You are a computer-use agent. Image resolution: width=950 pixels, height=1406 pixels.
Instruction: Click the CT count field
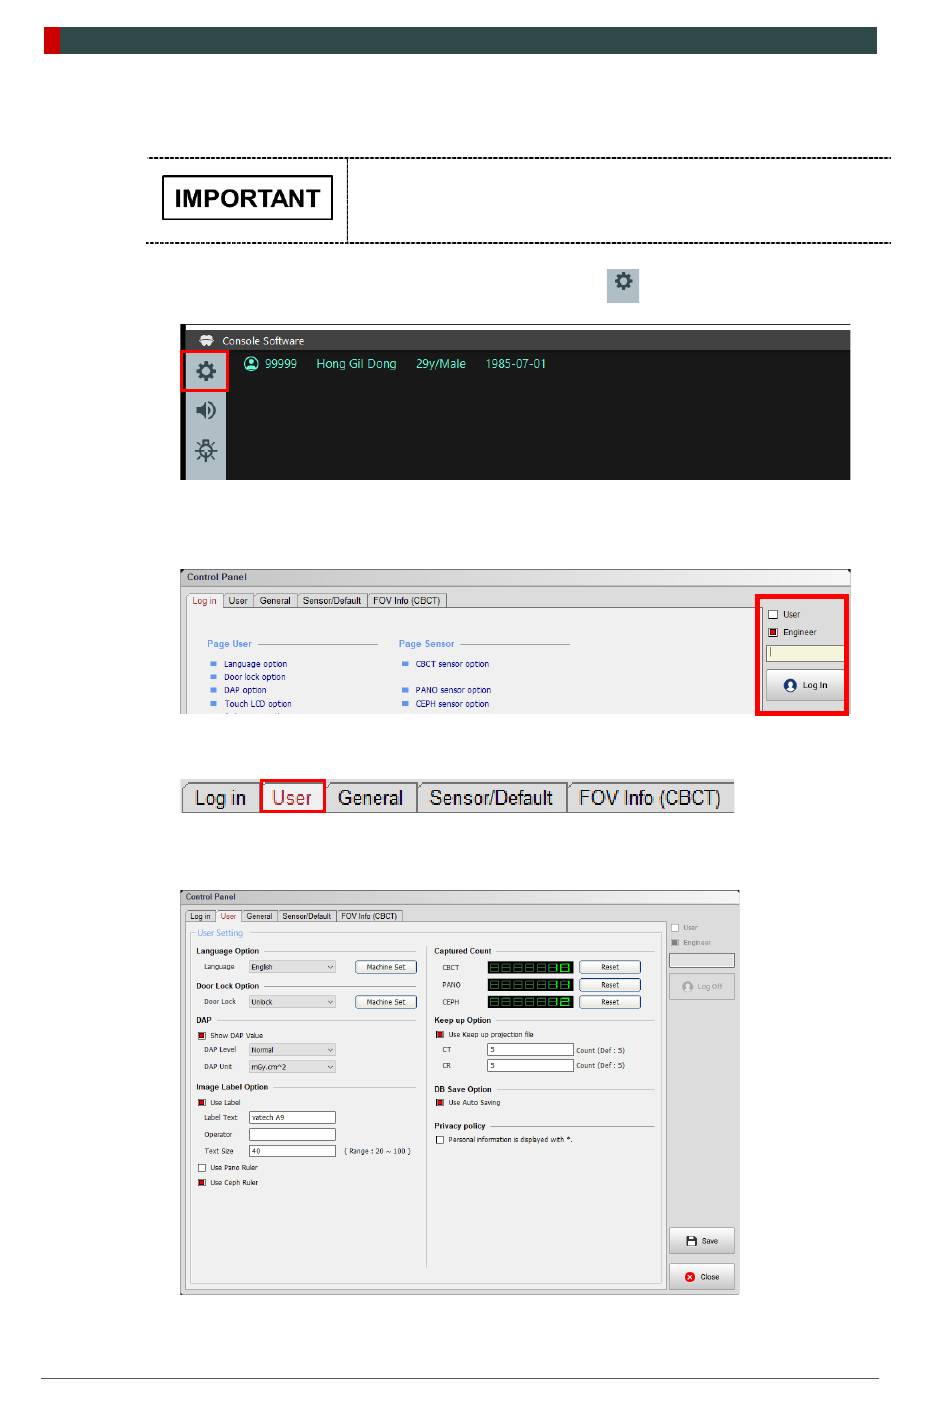pos(530,1050)
